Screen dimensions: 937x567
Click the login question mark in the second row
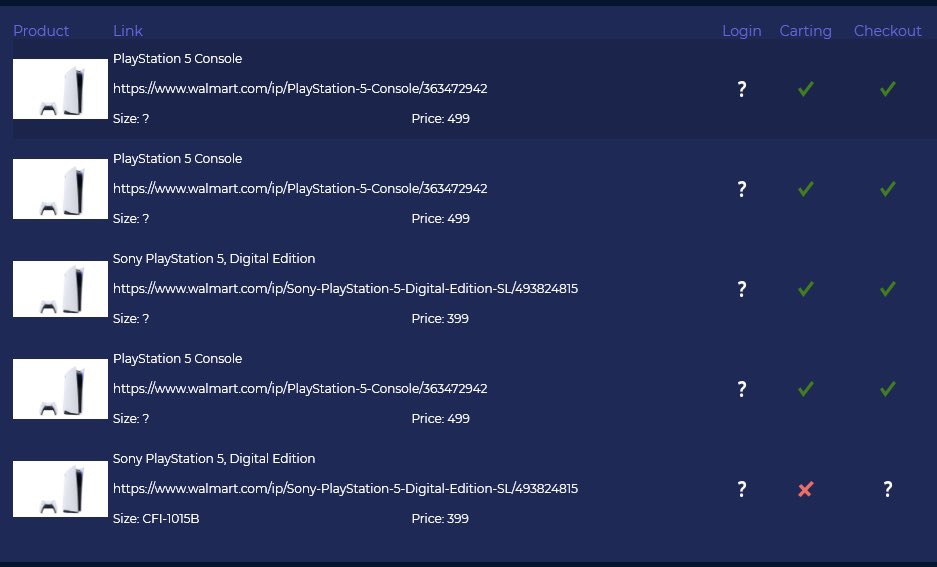742,189
